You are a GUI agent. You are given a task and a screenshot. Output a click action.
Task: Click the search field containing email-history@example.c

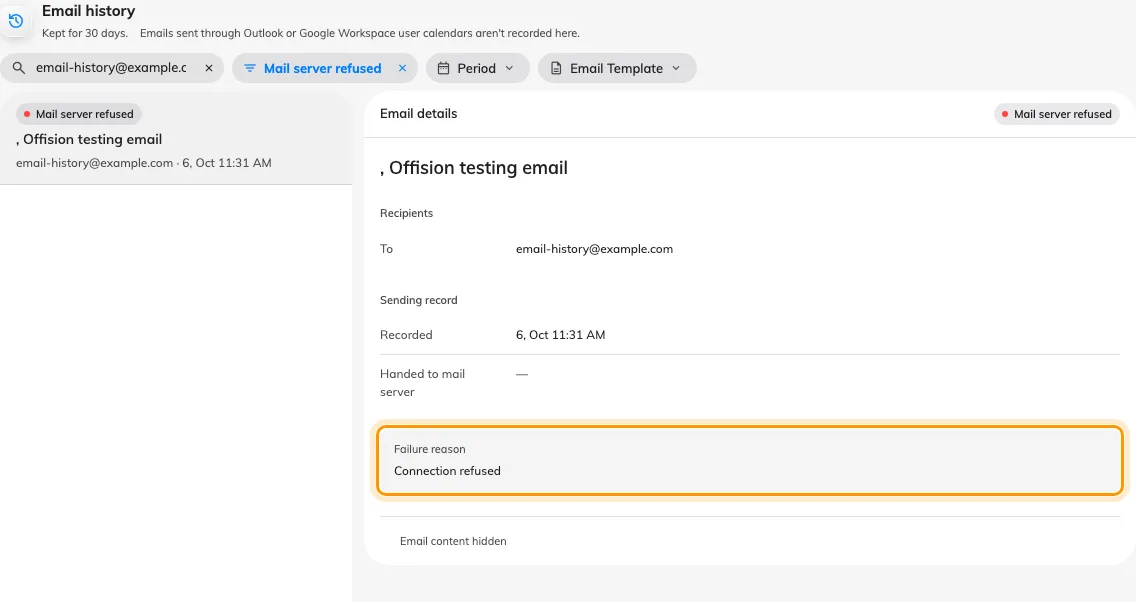pyautogui.click(x=111, y=68)
